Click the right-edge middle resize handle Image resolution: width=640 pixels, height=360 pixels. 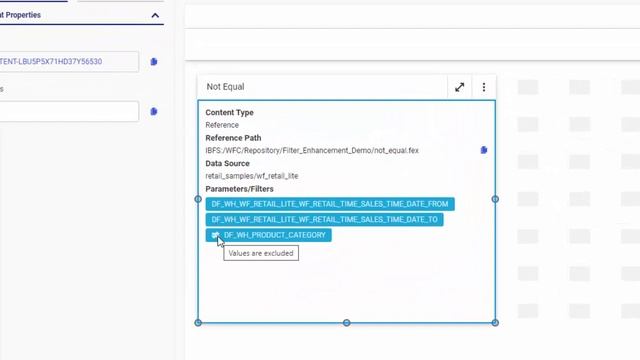(x=495, y=199)
